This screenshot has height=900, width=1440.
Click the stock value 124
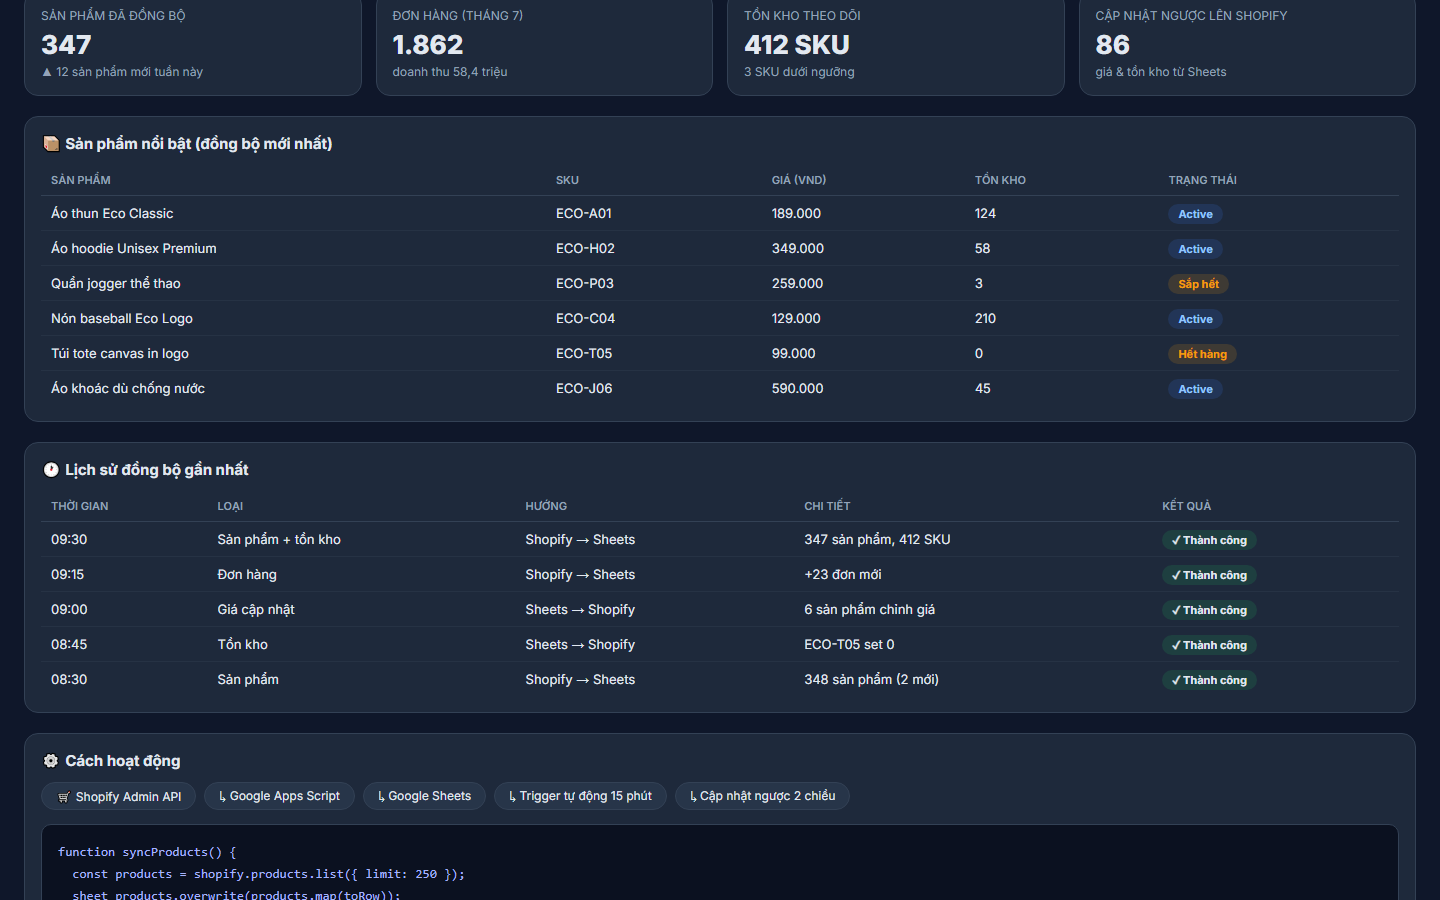[x=985, y=214]
